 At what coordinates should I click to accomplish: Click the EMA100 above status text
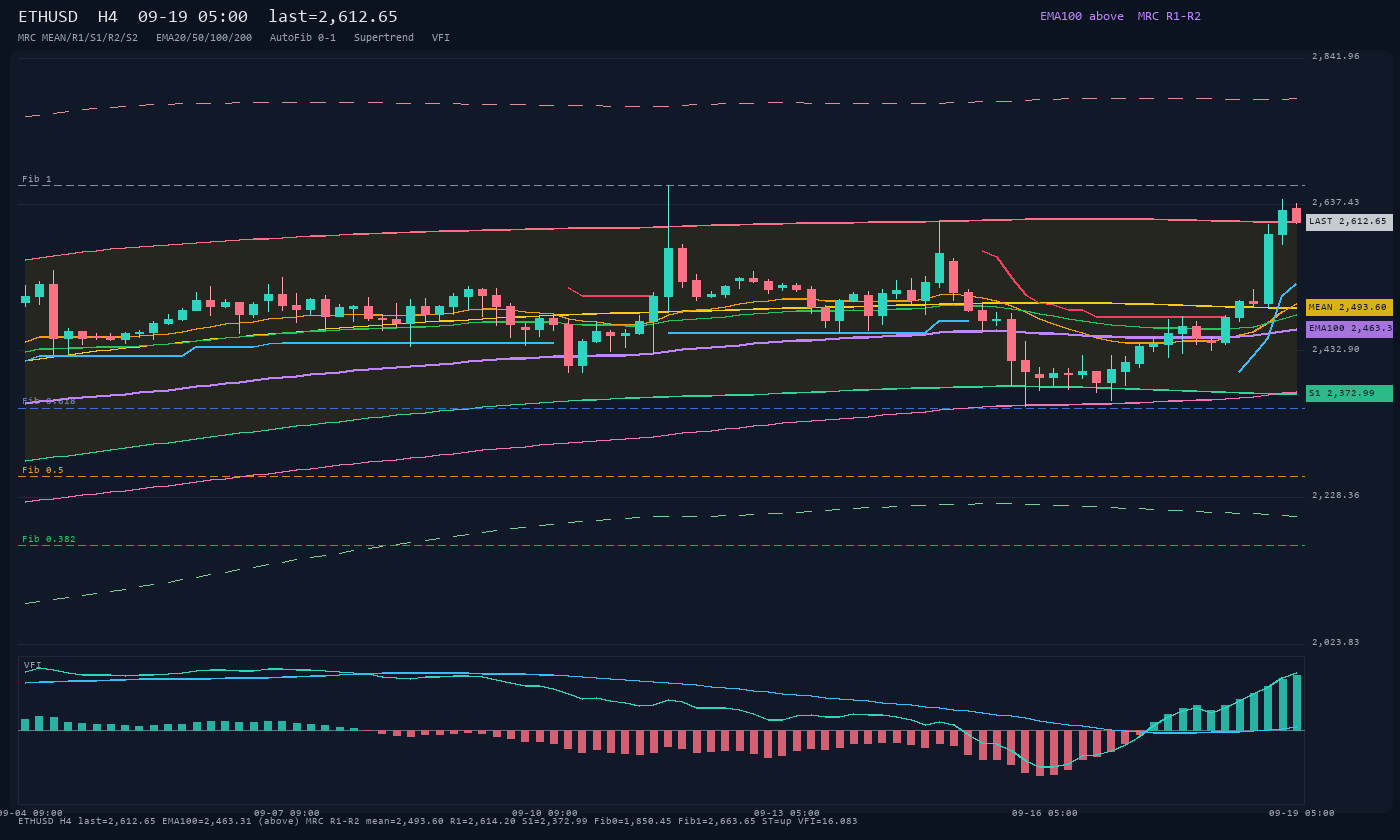pos(1082,16)
